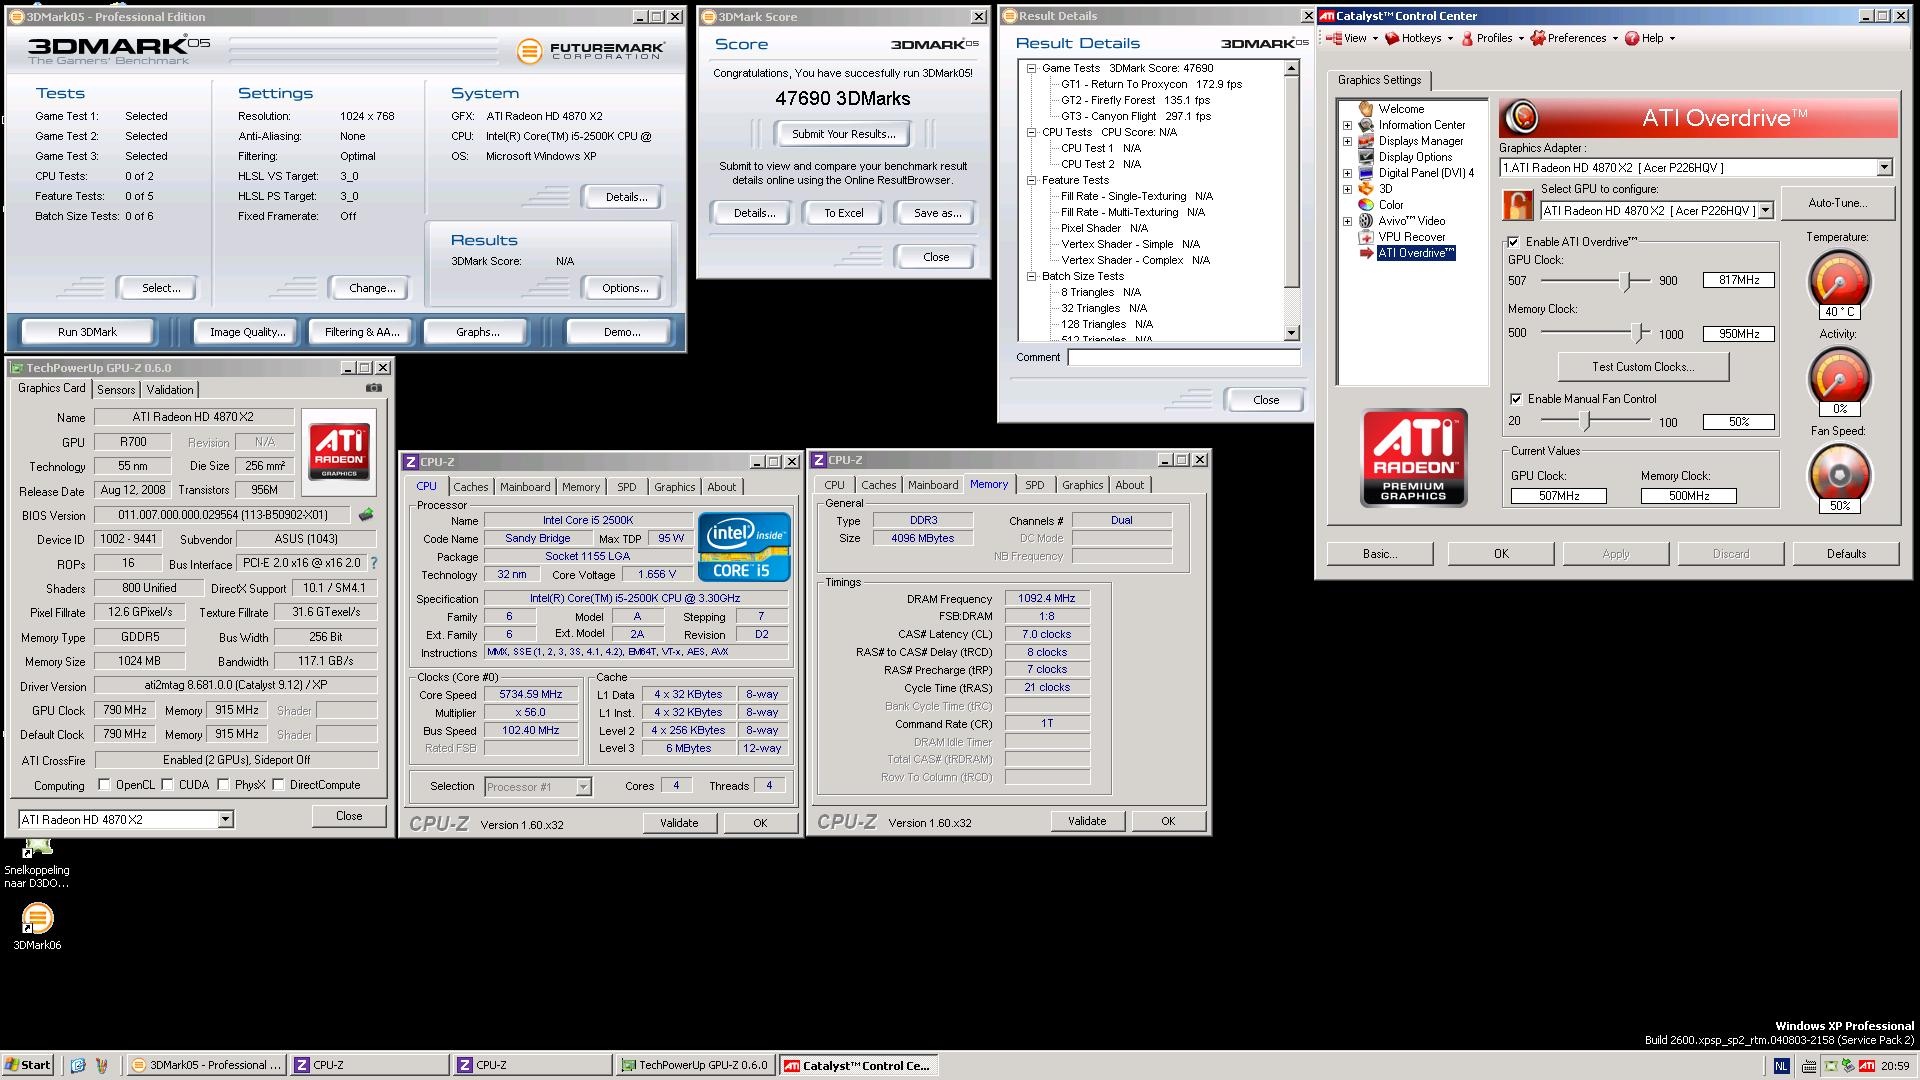Select the VPU Recover tree icon
The image size is (1920, 1080).
click(1366, 237)
